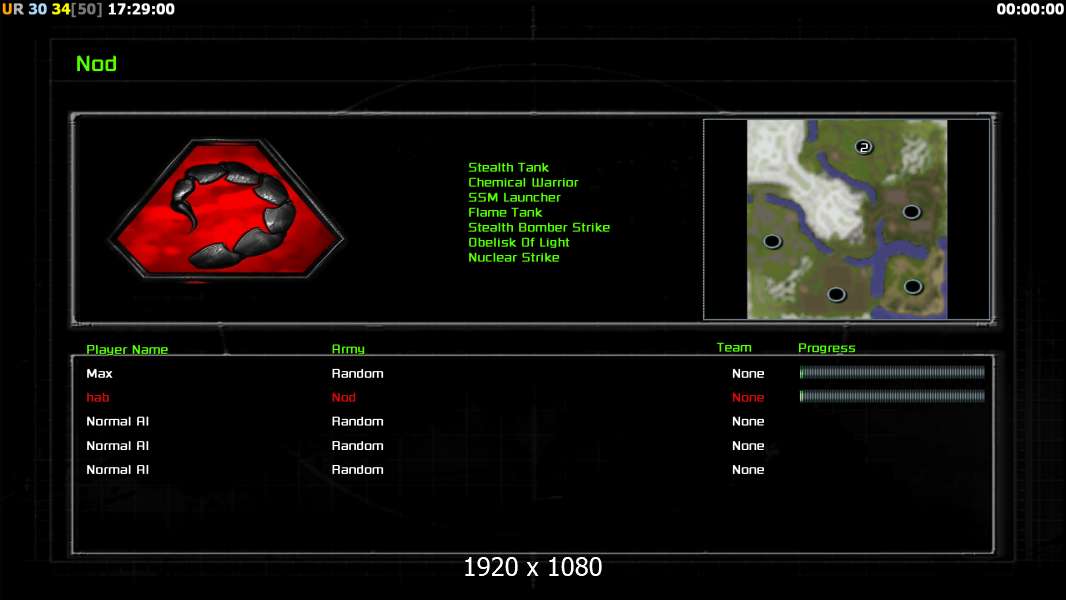Click Nuclear Strike entry
Screen dimensions: 1066x600
pos(513,257)
